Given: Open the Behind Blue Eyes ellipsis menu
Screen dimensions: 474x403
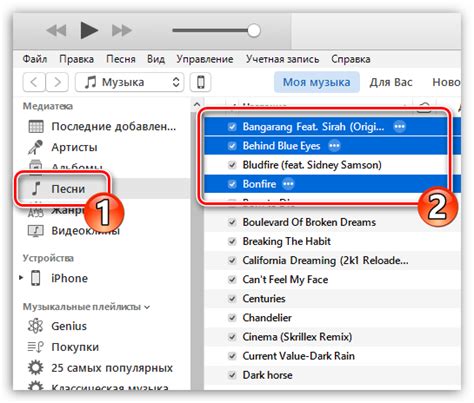Looking at the screenshot, I should [x=334, y=146].
